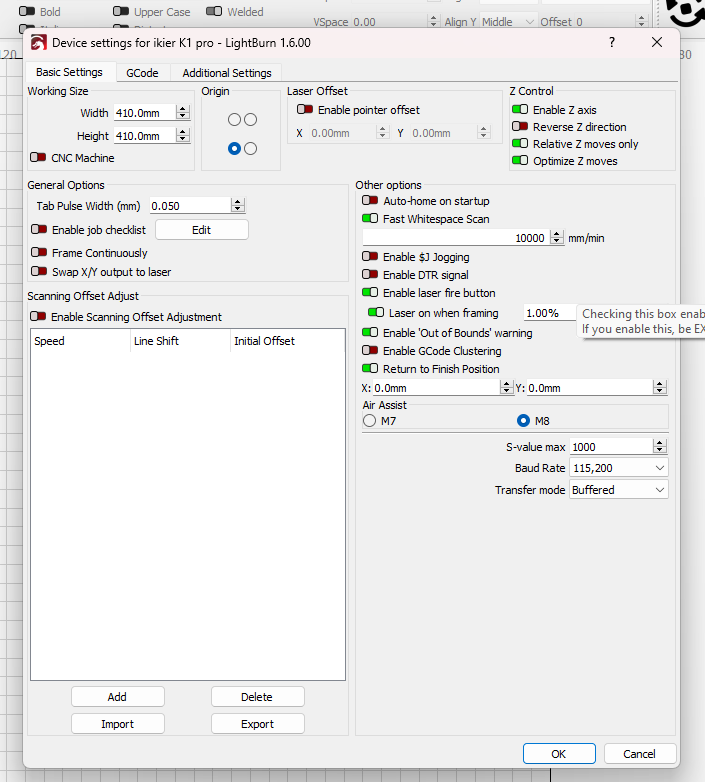Click the Finish Position Y stepper
Viewport: 705px width, 782px height.
[660, 388]
